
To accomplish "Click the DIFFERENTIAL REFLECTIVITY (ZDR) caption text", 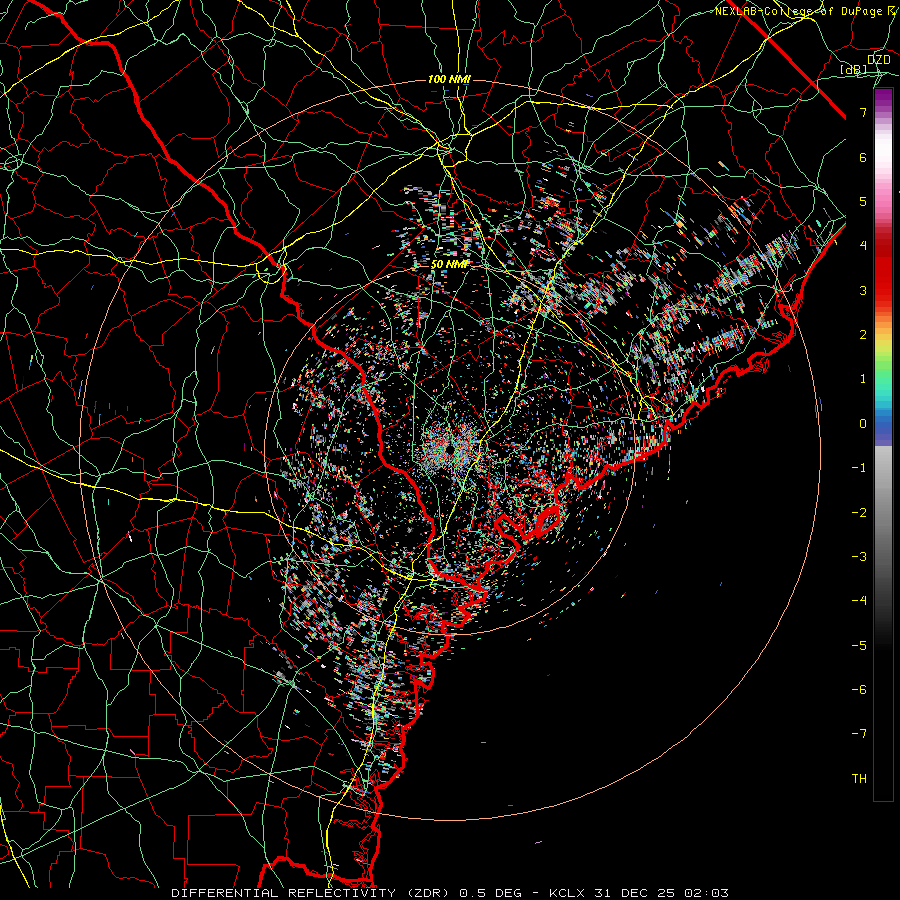I will (312, 893).
